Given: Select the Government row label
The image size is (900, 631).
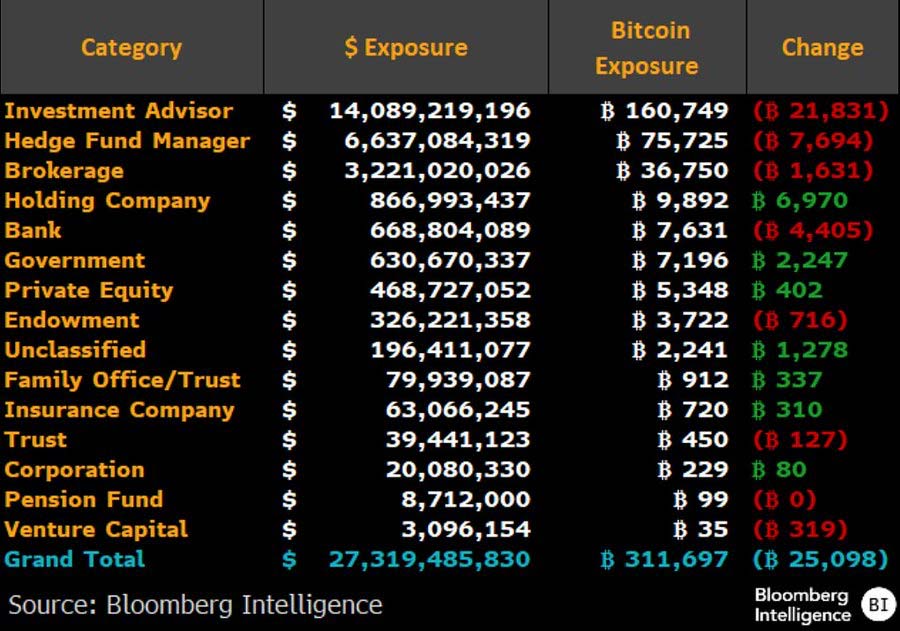Looking at the screenshot, I should coord(75,260).
